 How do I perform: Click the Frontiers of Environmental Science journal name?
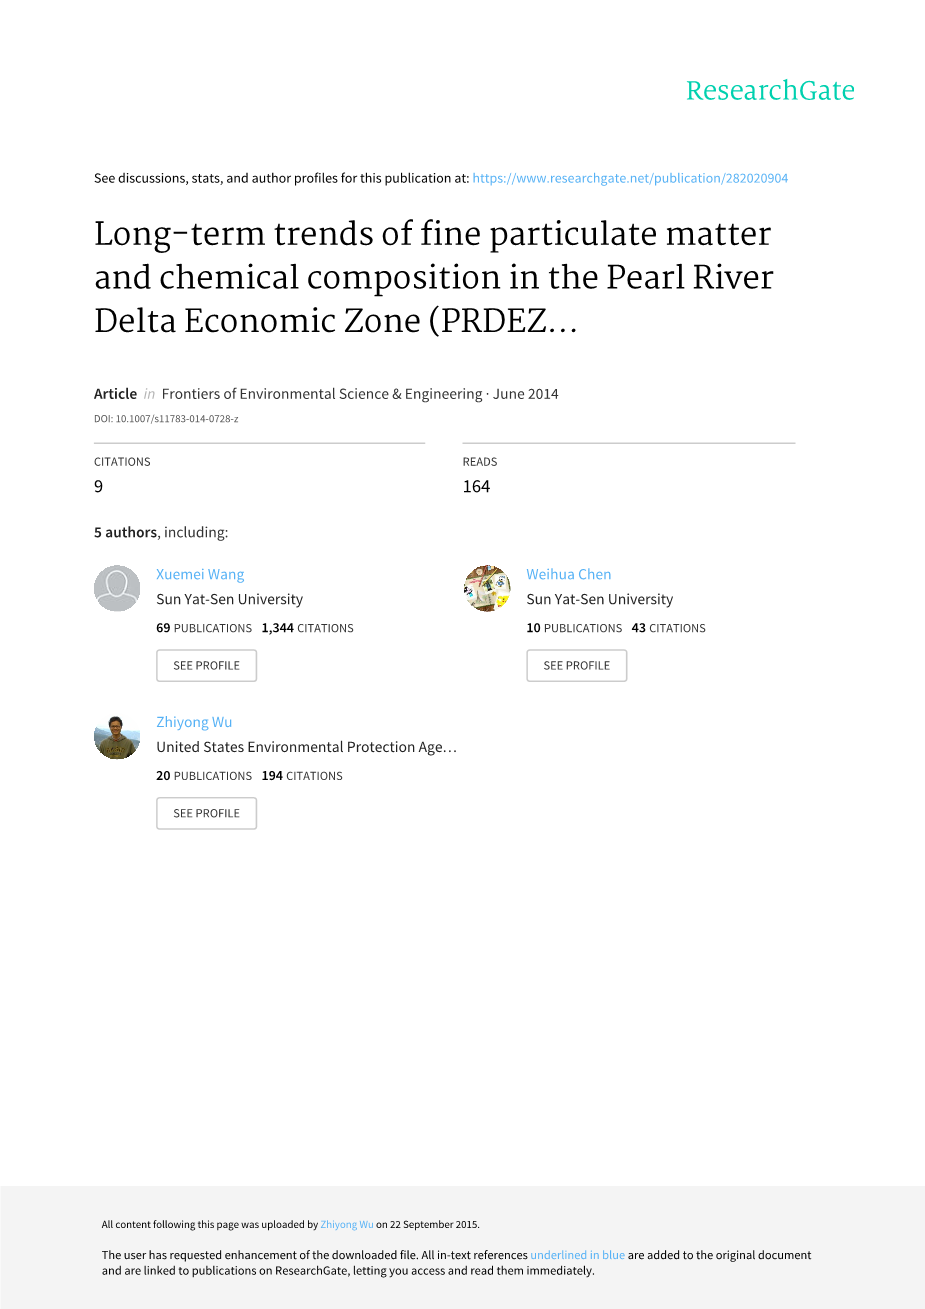click(322, 394)
